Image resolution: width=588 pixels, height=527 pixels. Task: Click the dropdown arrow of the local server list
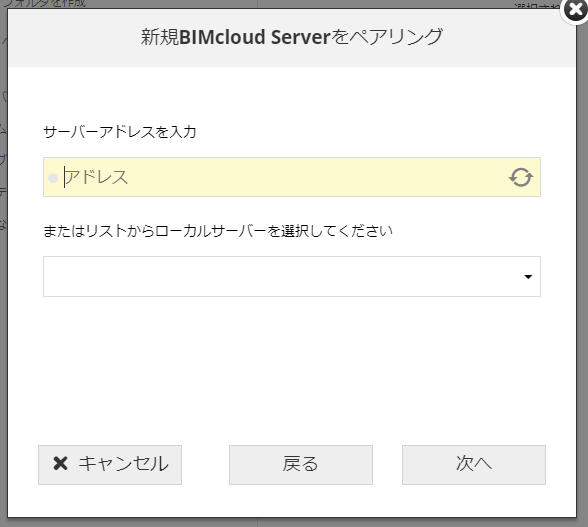pos(528,277)
